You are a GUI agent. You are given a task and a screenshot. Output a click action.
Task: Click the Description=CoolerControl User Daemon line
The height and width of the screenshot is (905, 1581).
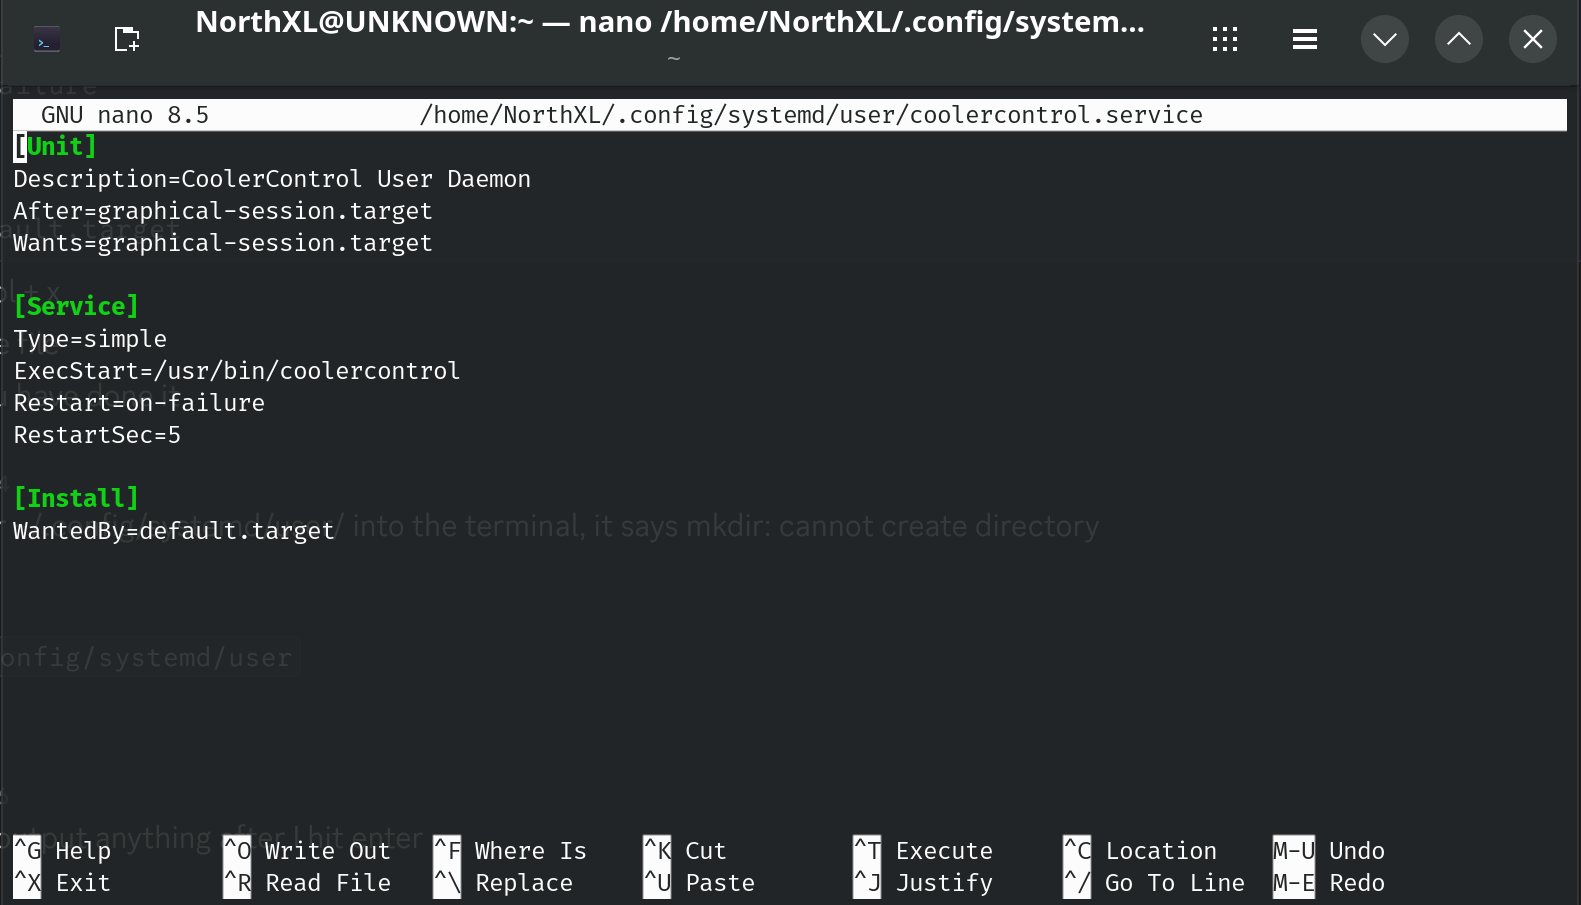point(272,179)
